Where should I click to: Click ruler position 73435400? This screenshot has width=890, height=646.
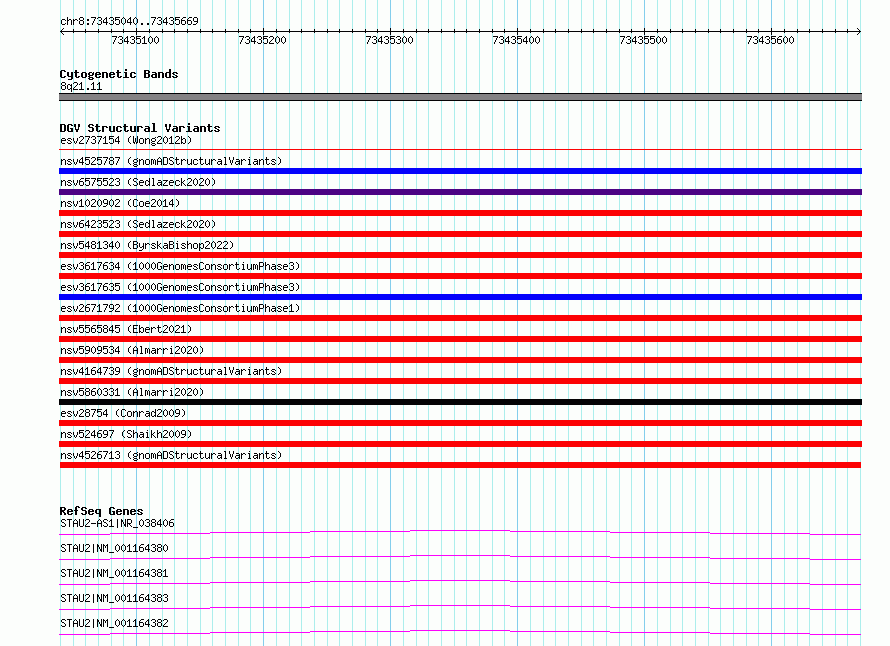click(x=517, y=40)
